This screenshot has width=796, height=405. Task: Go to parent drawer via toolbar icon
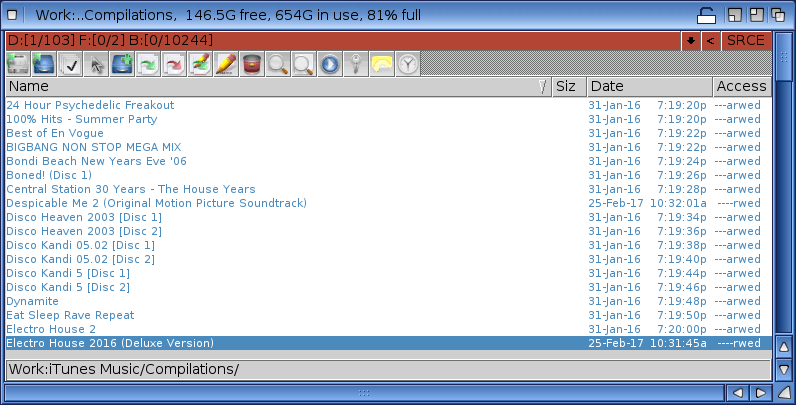pyautogui.click(x=44, y=64)
